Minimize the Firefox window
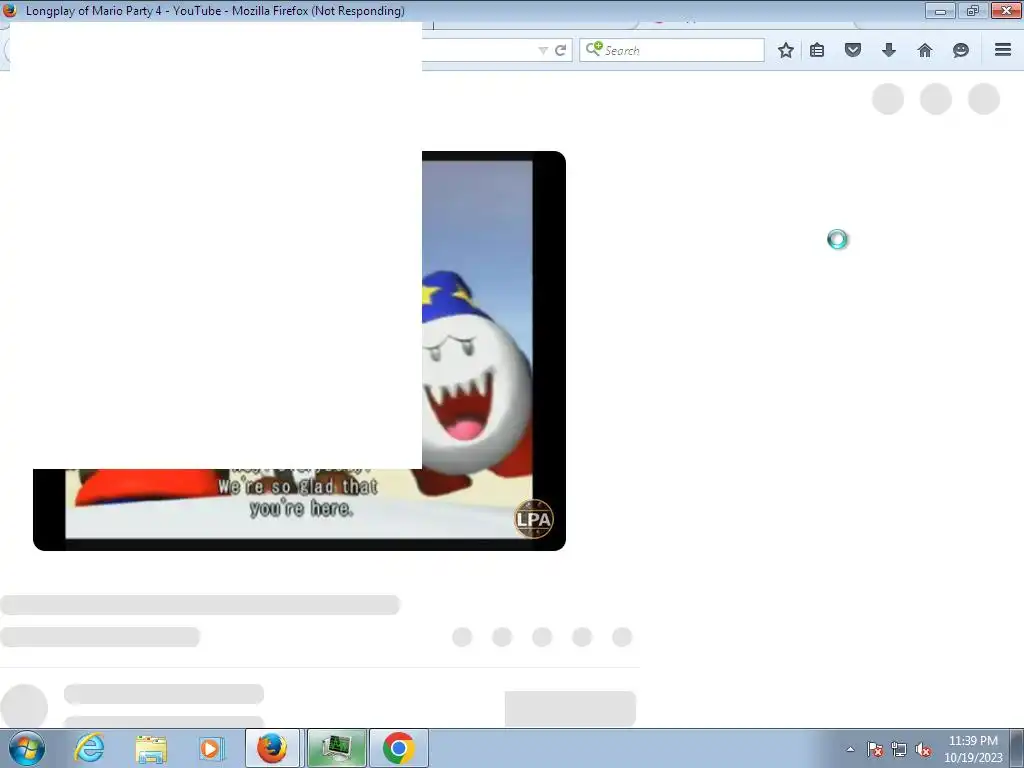This screenshot has width=1024, height=768. [x=940, y=10]
